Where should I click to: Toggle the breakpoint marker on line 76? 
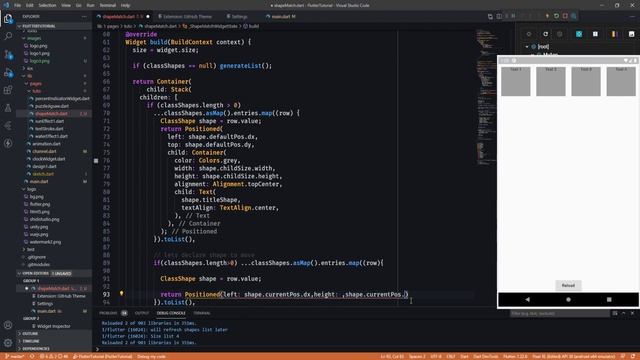[x=96, y=161]
